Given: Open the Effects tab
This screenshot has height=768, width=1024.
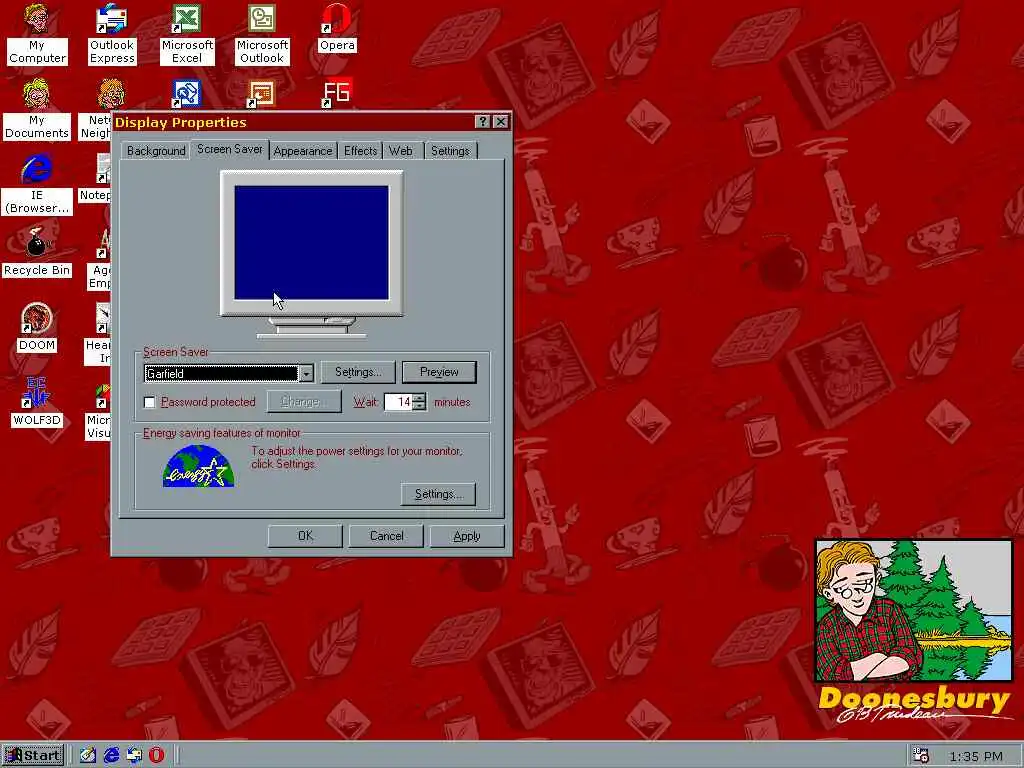Looking at the screenshot, I should click(x=360, y=151).
